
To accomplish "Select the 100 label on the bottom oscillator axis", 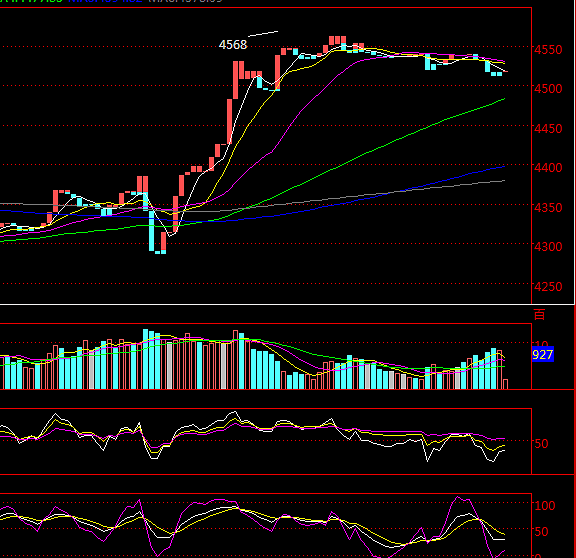I will pos(545,505).
